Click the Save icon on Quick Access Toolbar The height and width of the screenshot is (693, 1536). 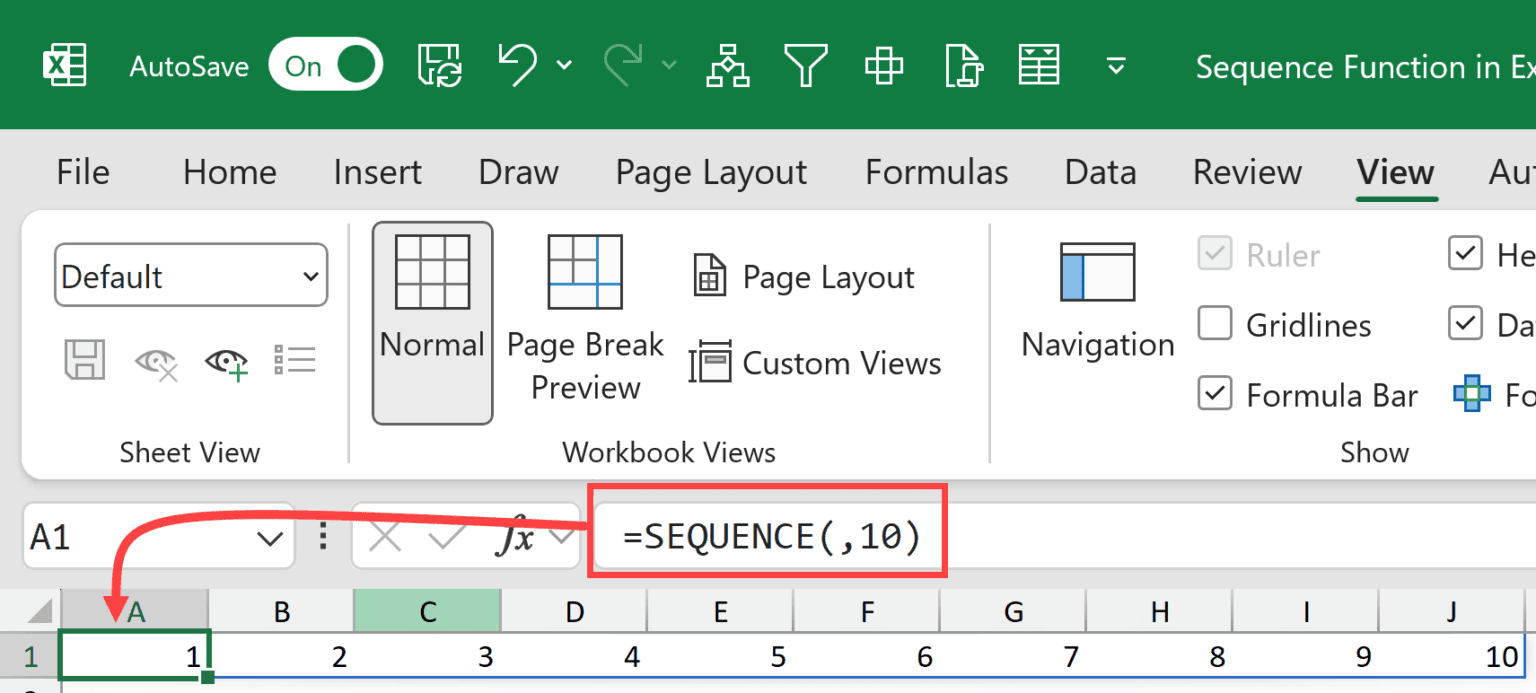(x=438, y=64)
